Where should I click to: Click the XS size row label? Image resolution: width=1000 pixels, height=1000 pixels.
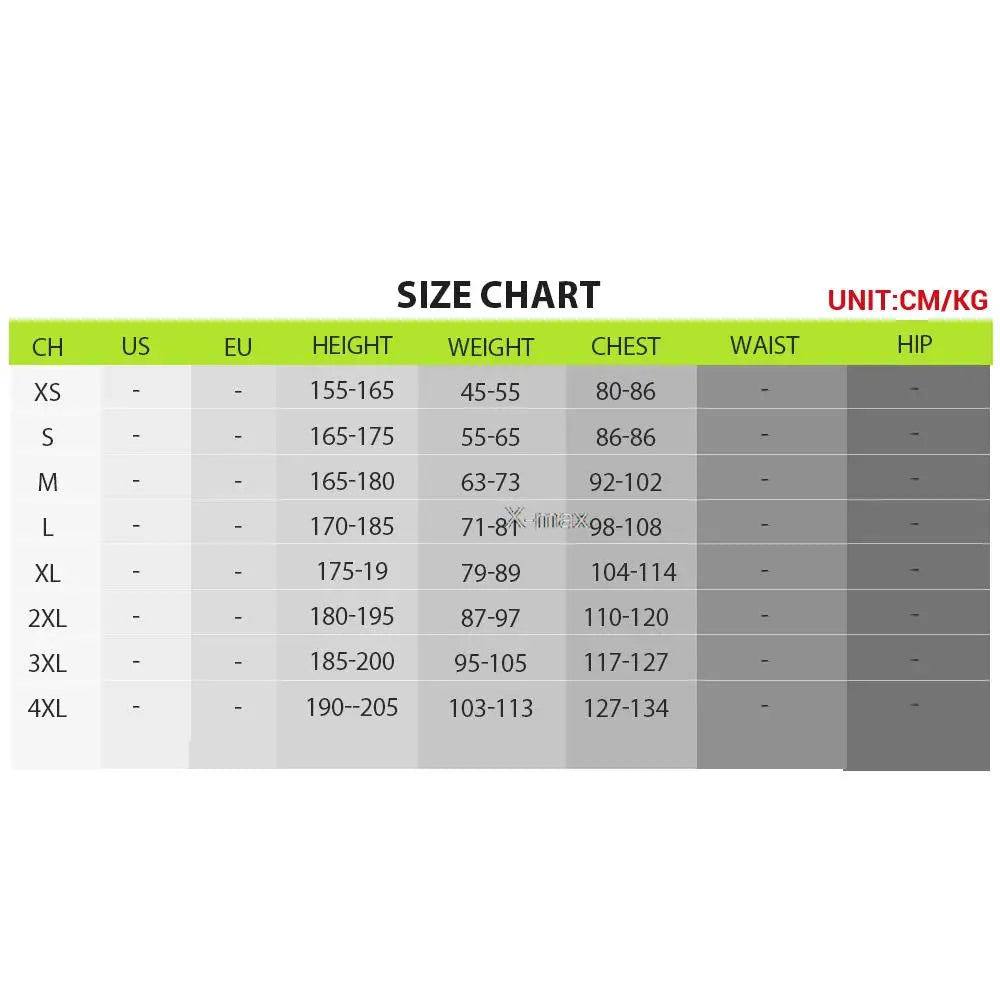(47, 392)
